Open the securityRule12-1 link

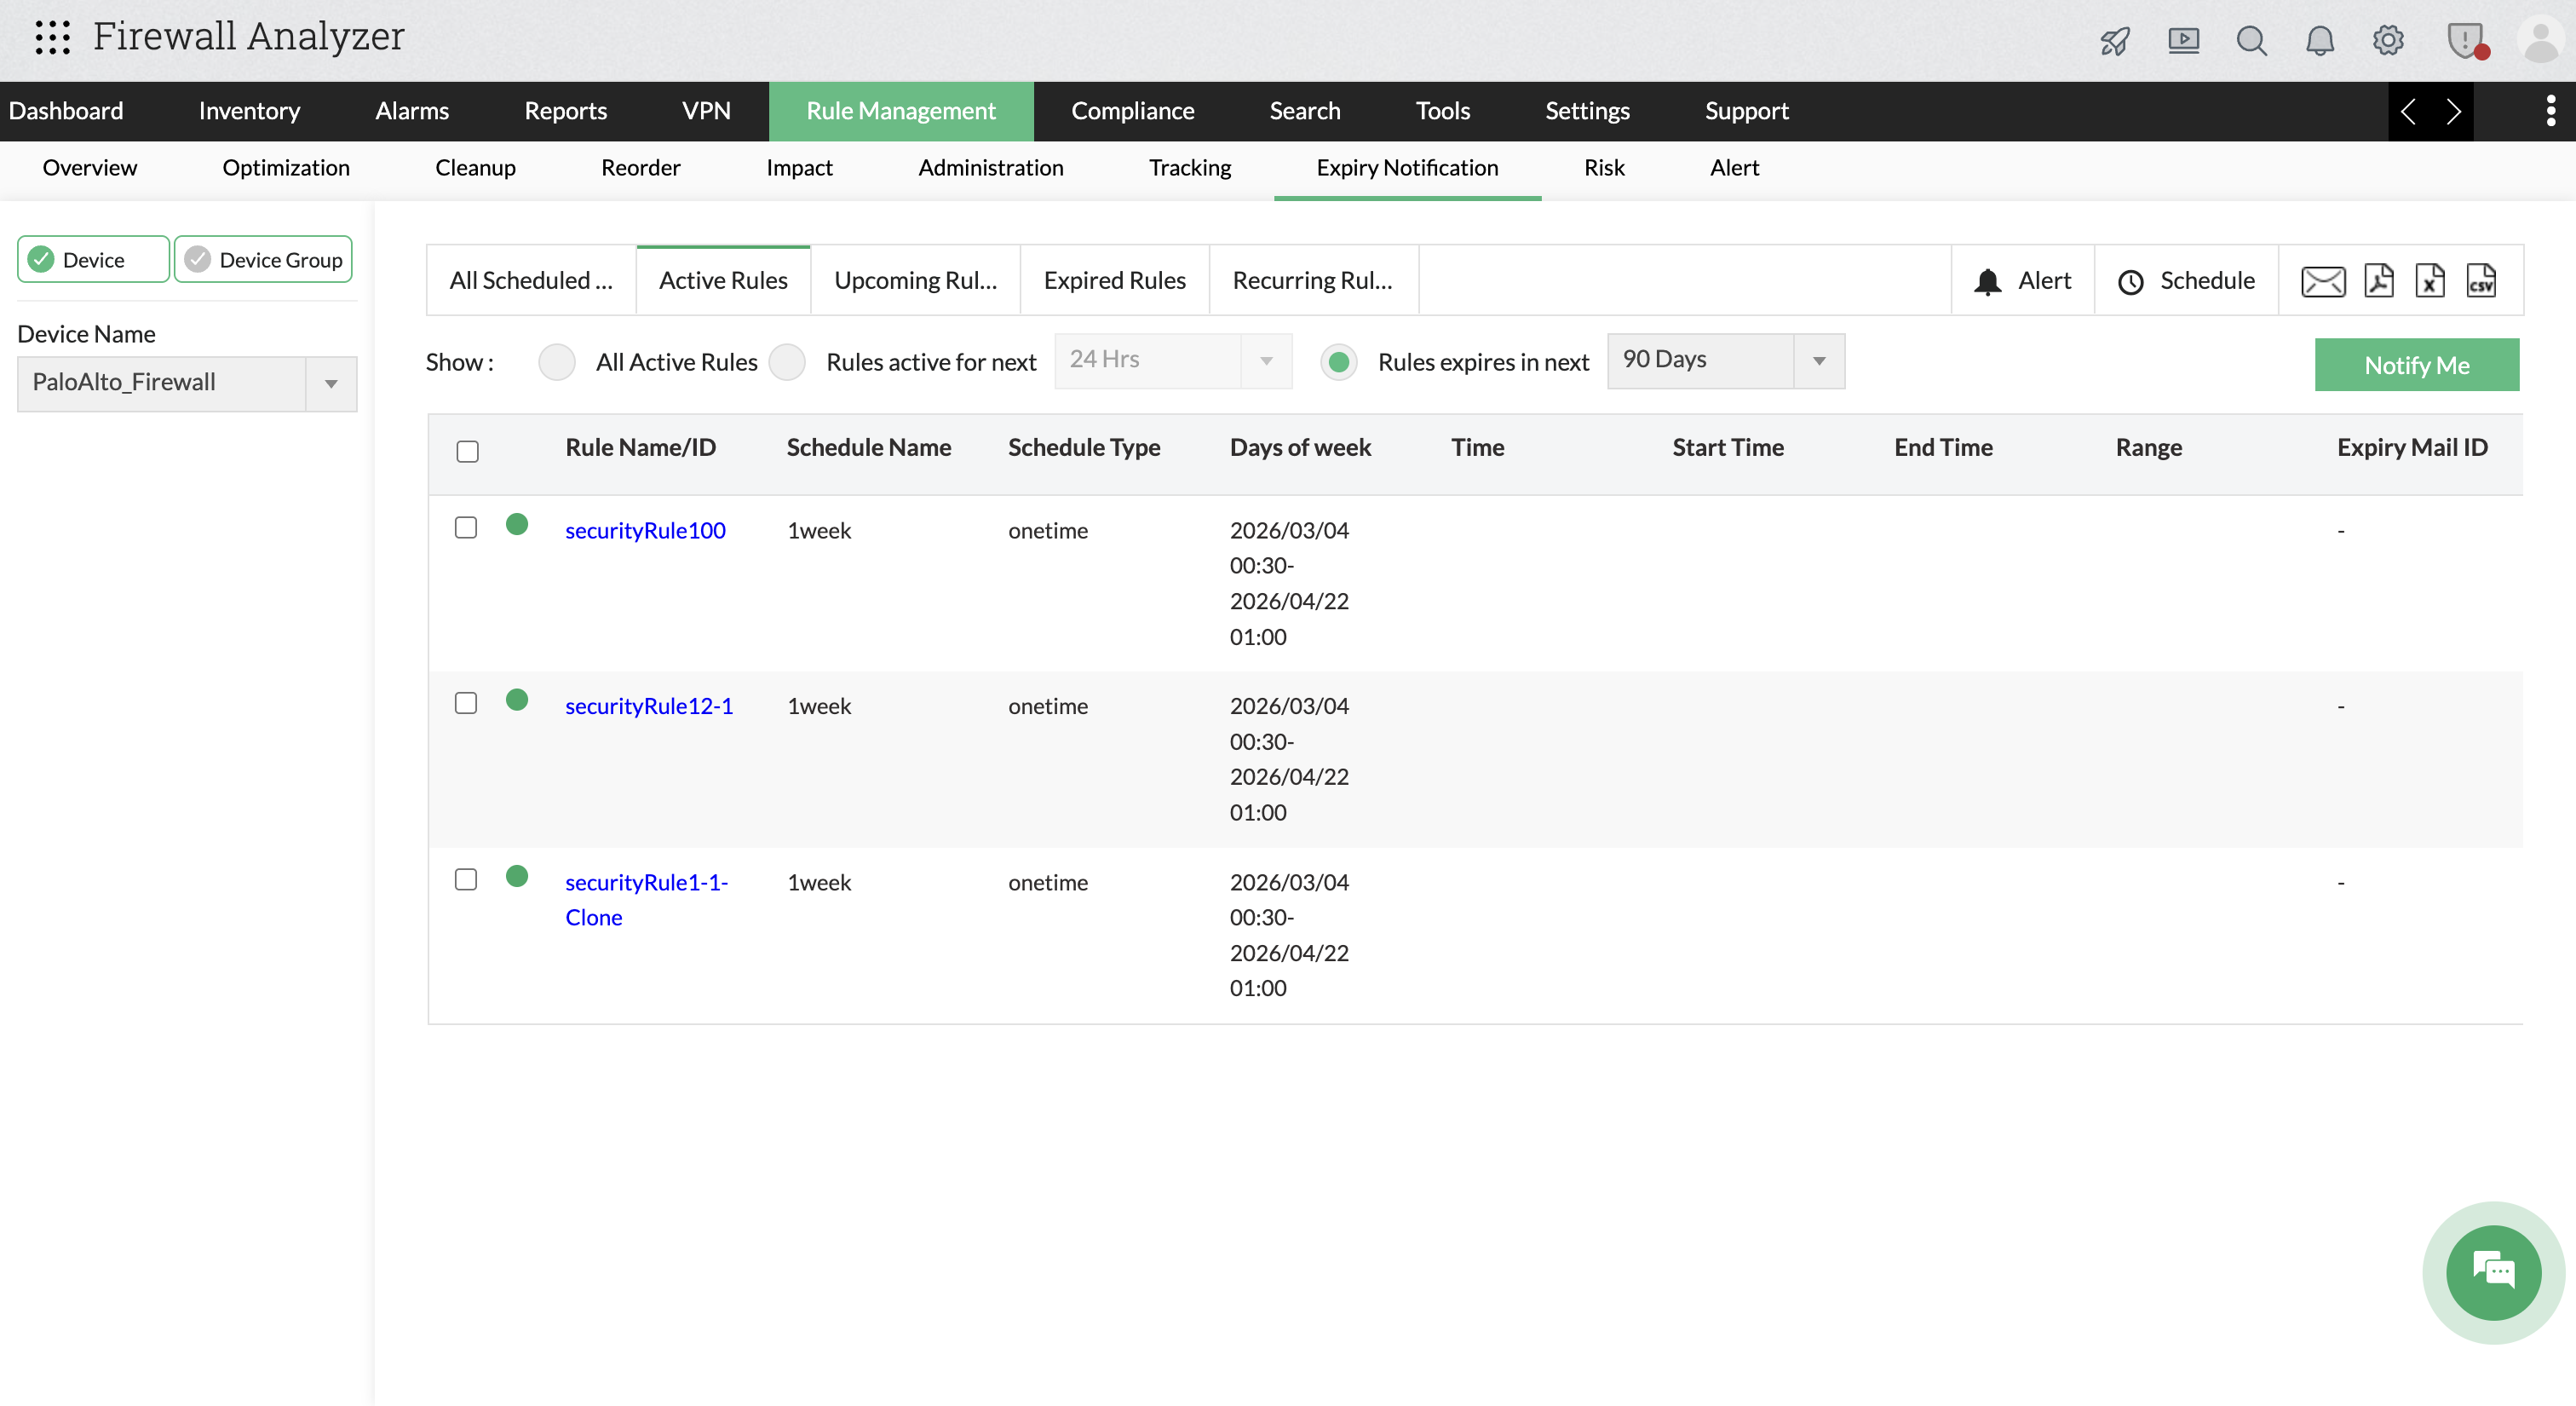(x=649, y=707)
